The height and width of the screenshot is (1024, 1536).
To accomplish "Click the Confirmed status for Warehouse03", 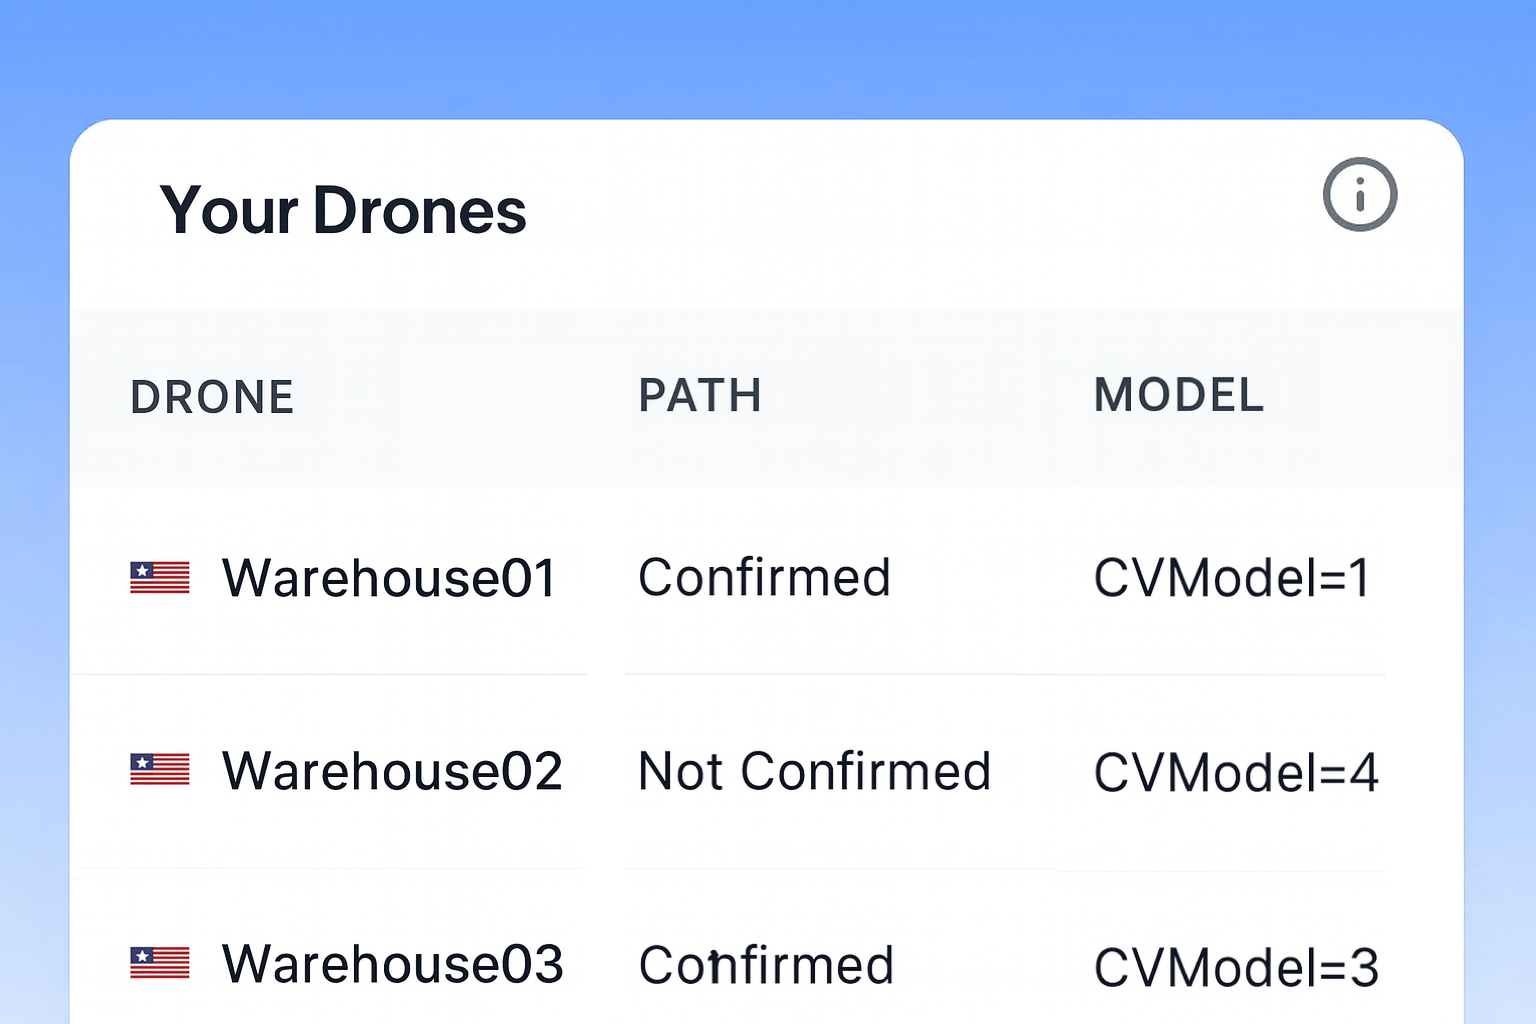I will coord(766,965).
